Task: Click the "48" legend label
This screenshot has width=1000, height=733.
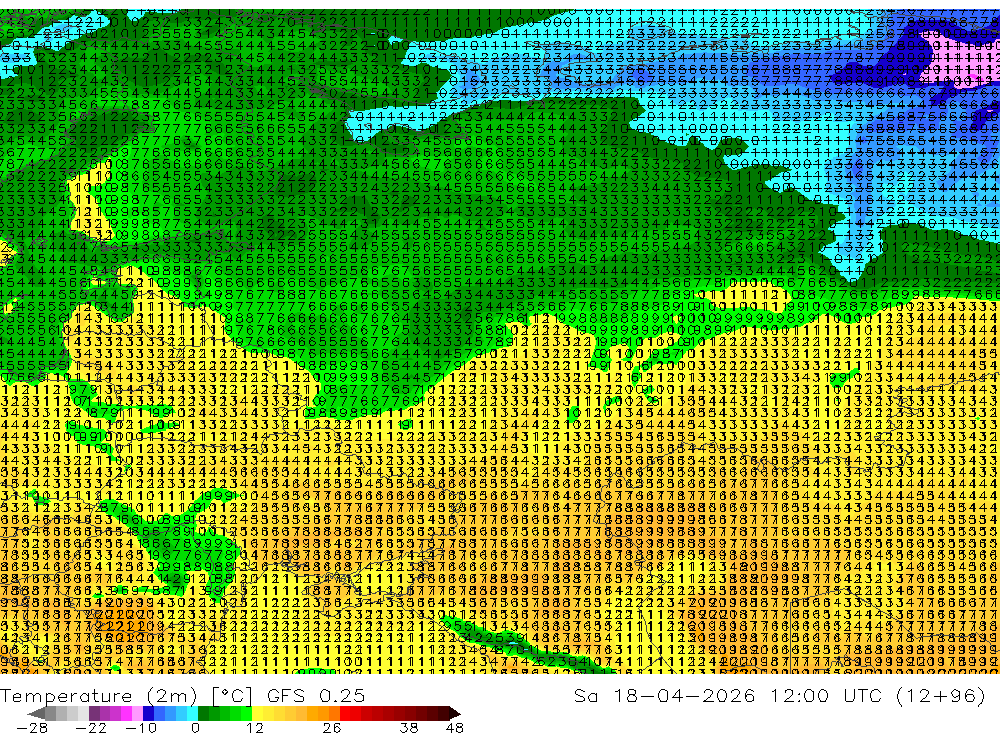Action: click(455, 728)
